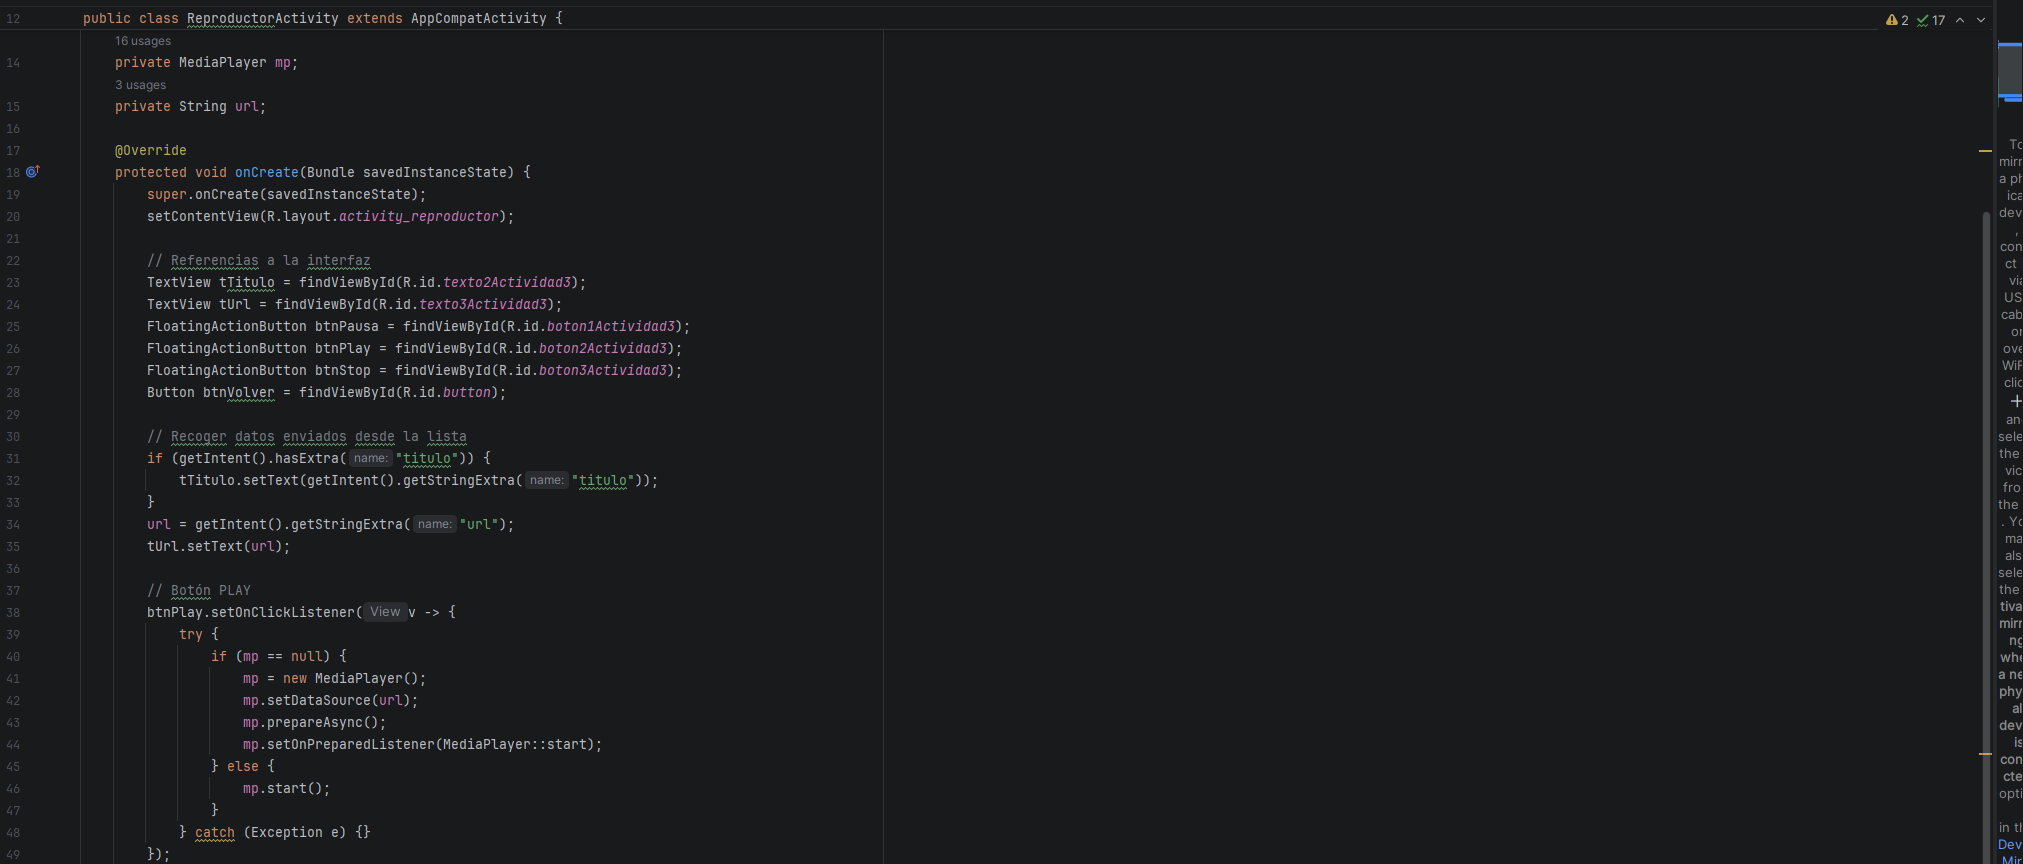Click the "View" inlay hint on line 38
This screenshot has height=864, width=2023.
pyautogui.click(x=385, y=612)
